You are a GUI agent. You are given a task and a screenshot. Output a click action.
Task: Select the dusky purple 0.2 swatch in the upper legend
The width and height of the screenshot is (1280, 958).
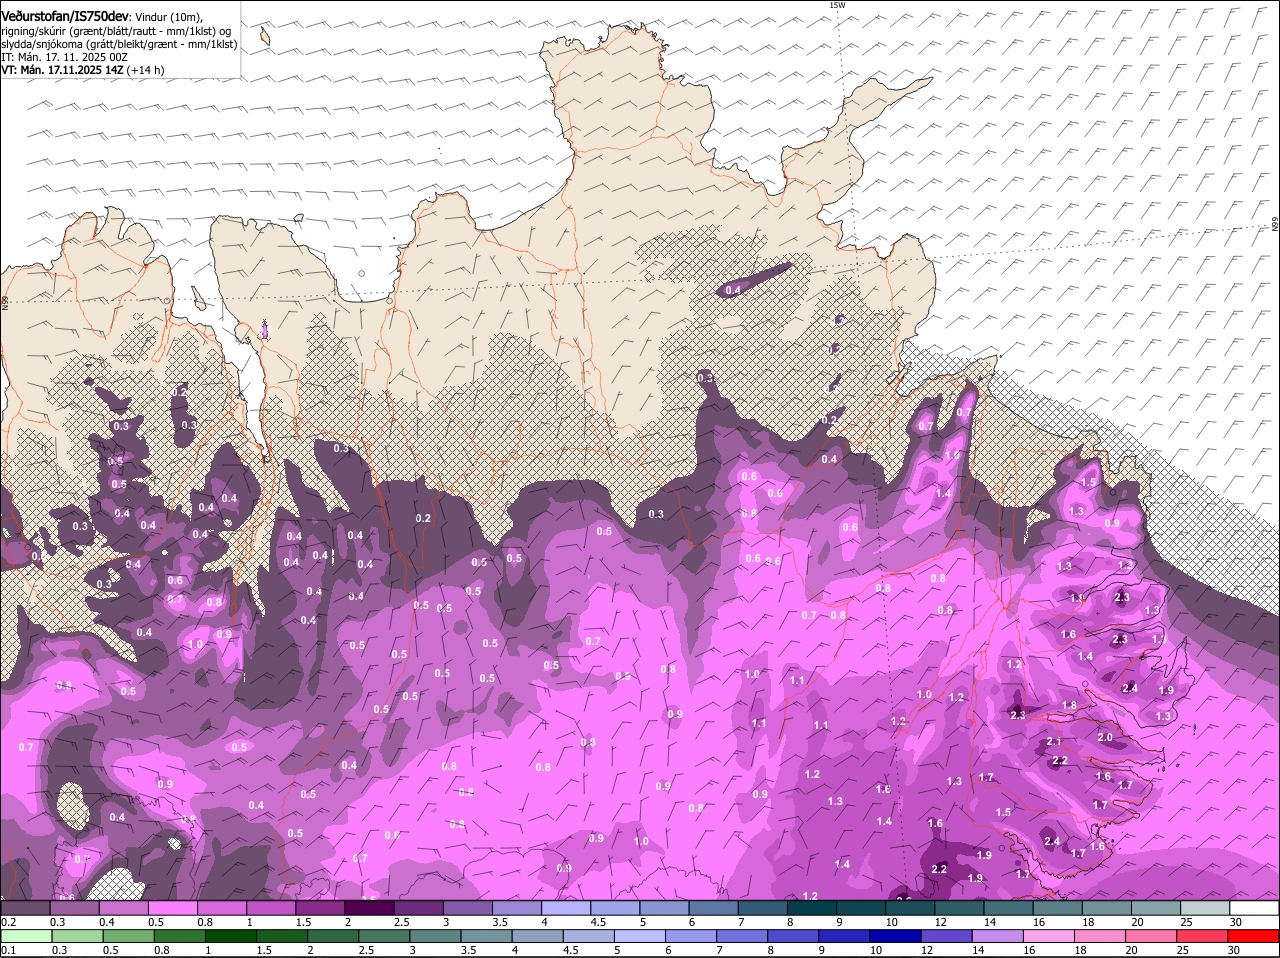(x=25, y=908)
